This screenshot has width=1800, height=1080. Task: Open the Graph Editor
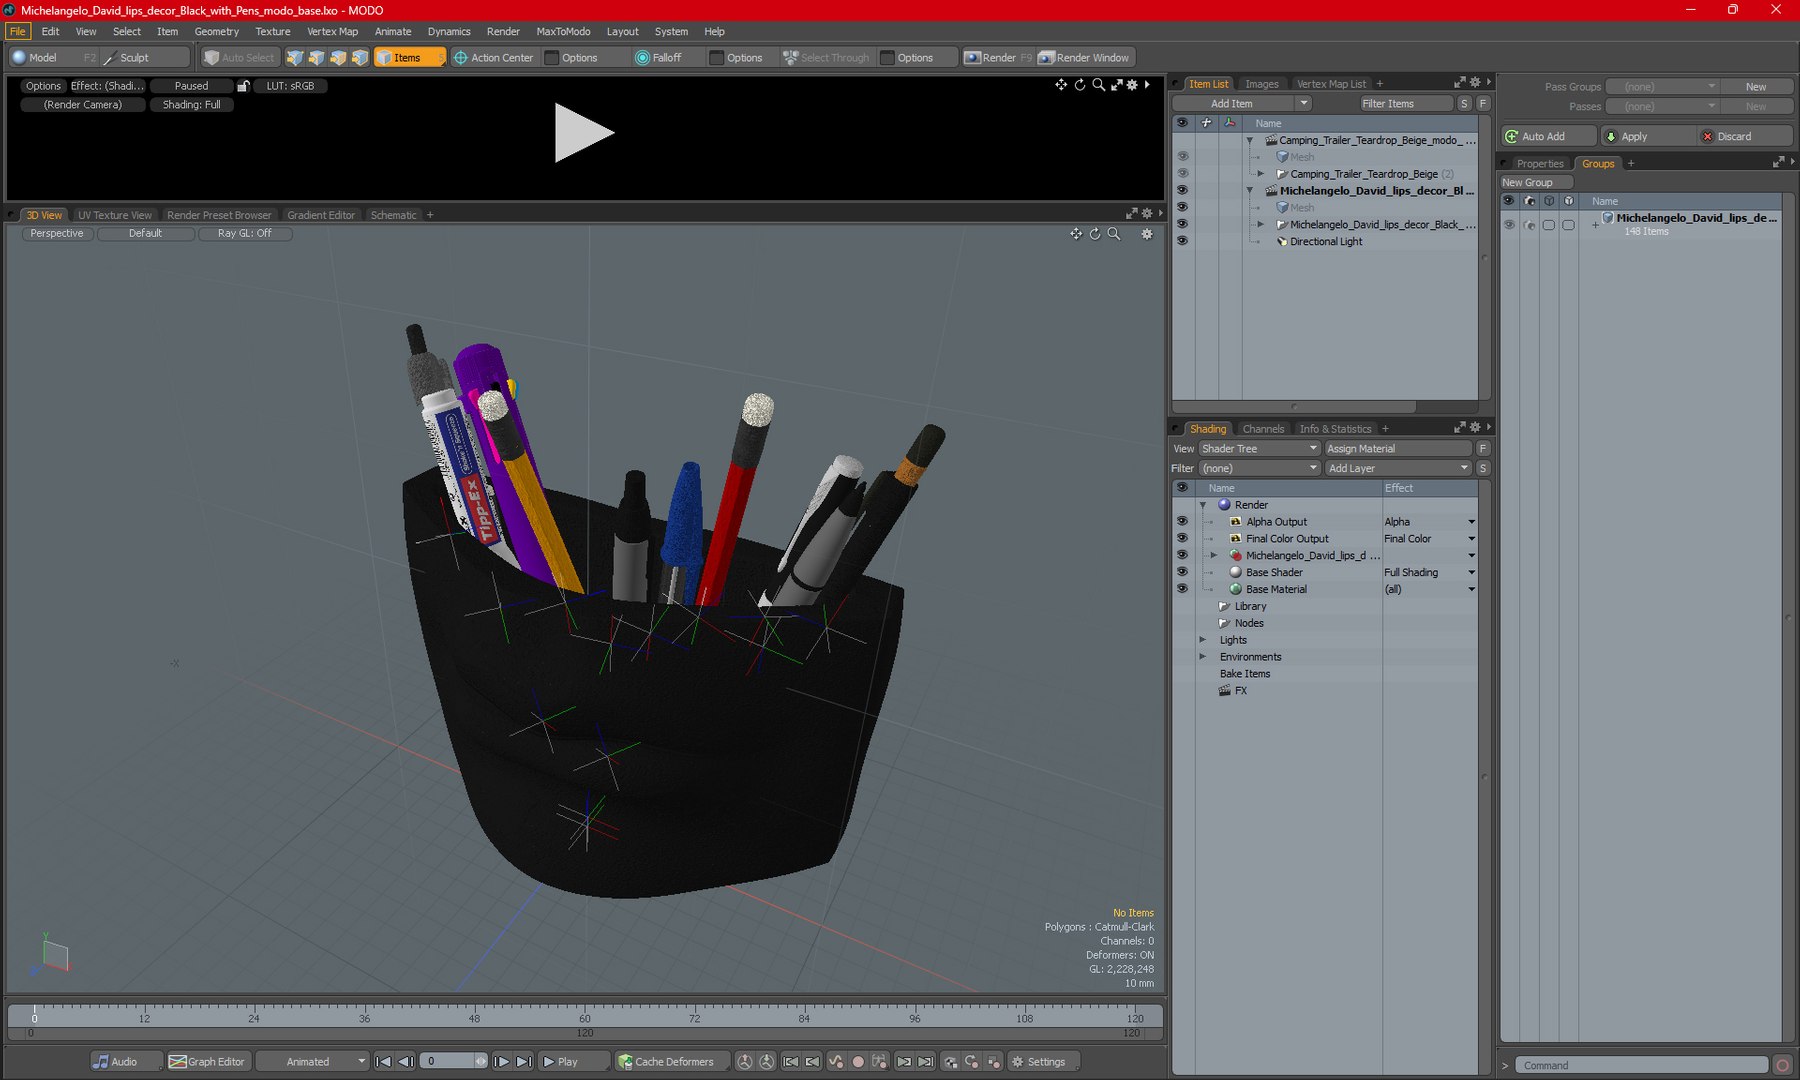(x=207, y=1061)
